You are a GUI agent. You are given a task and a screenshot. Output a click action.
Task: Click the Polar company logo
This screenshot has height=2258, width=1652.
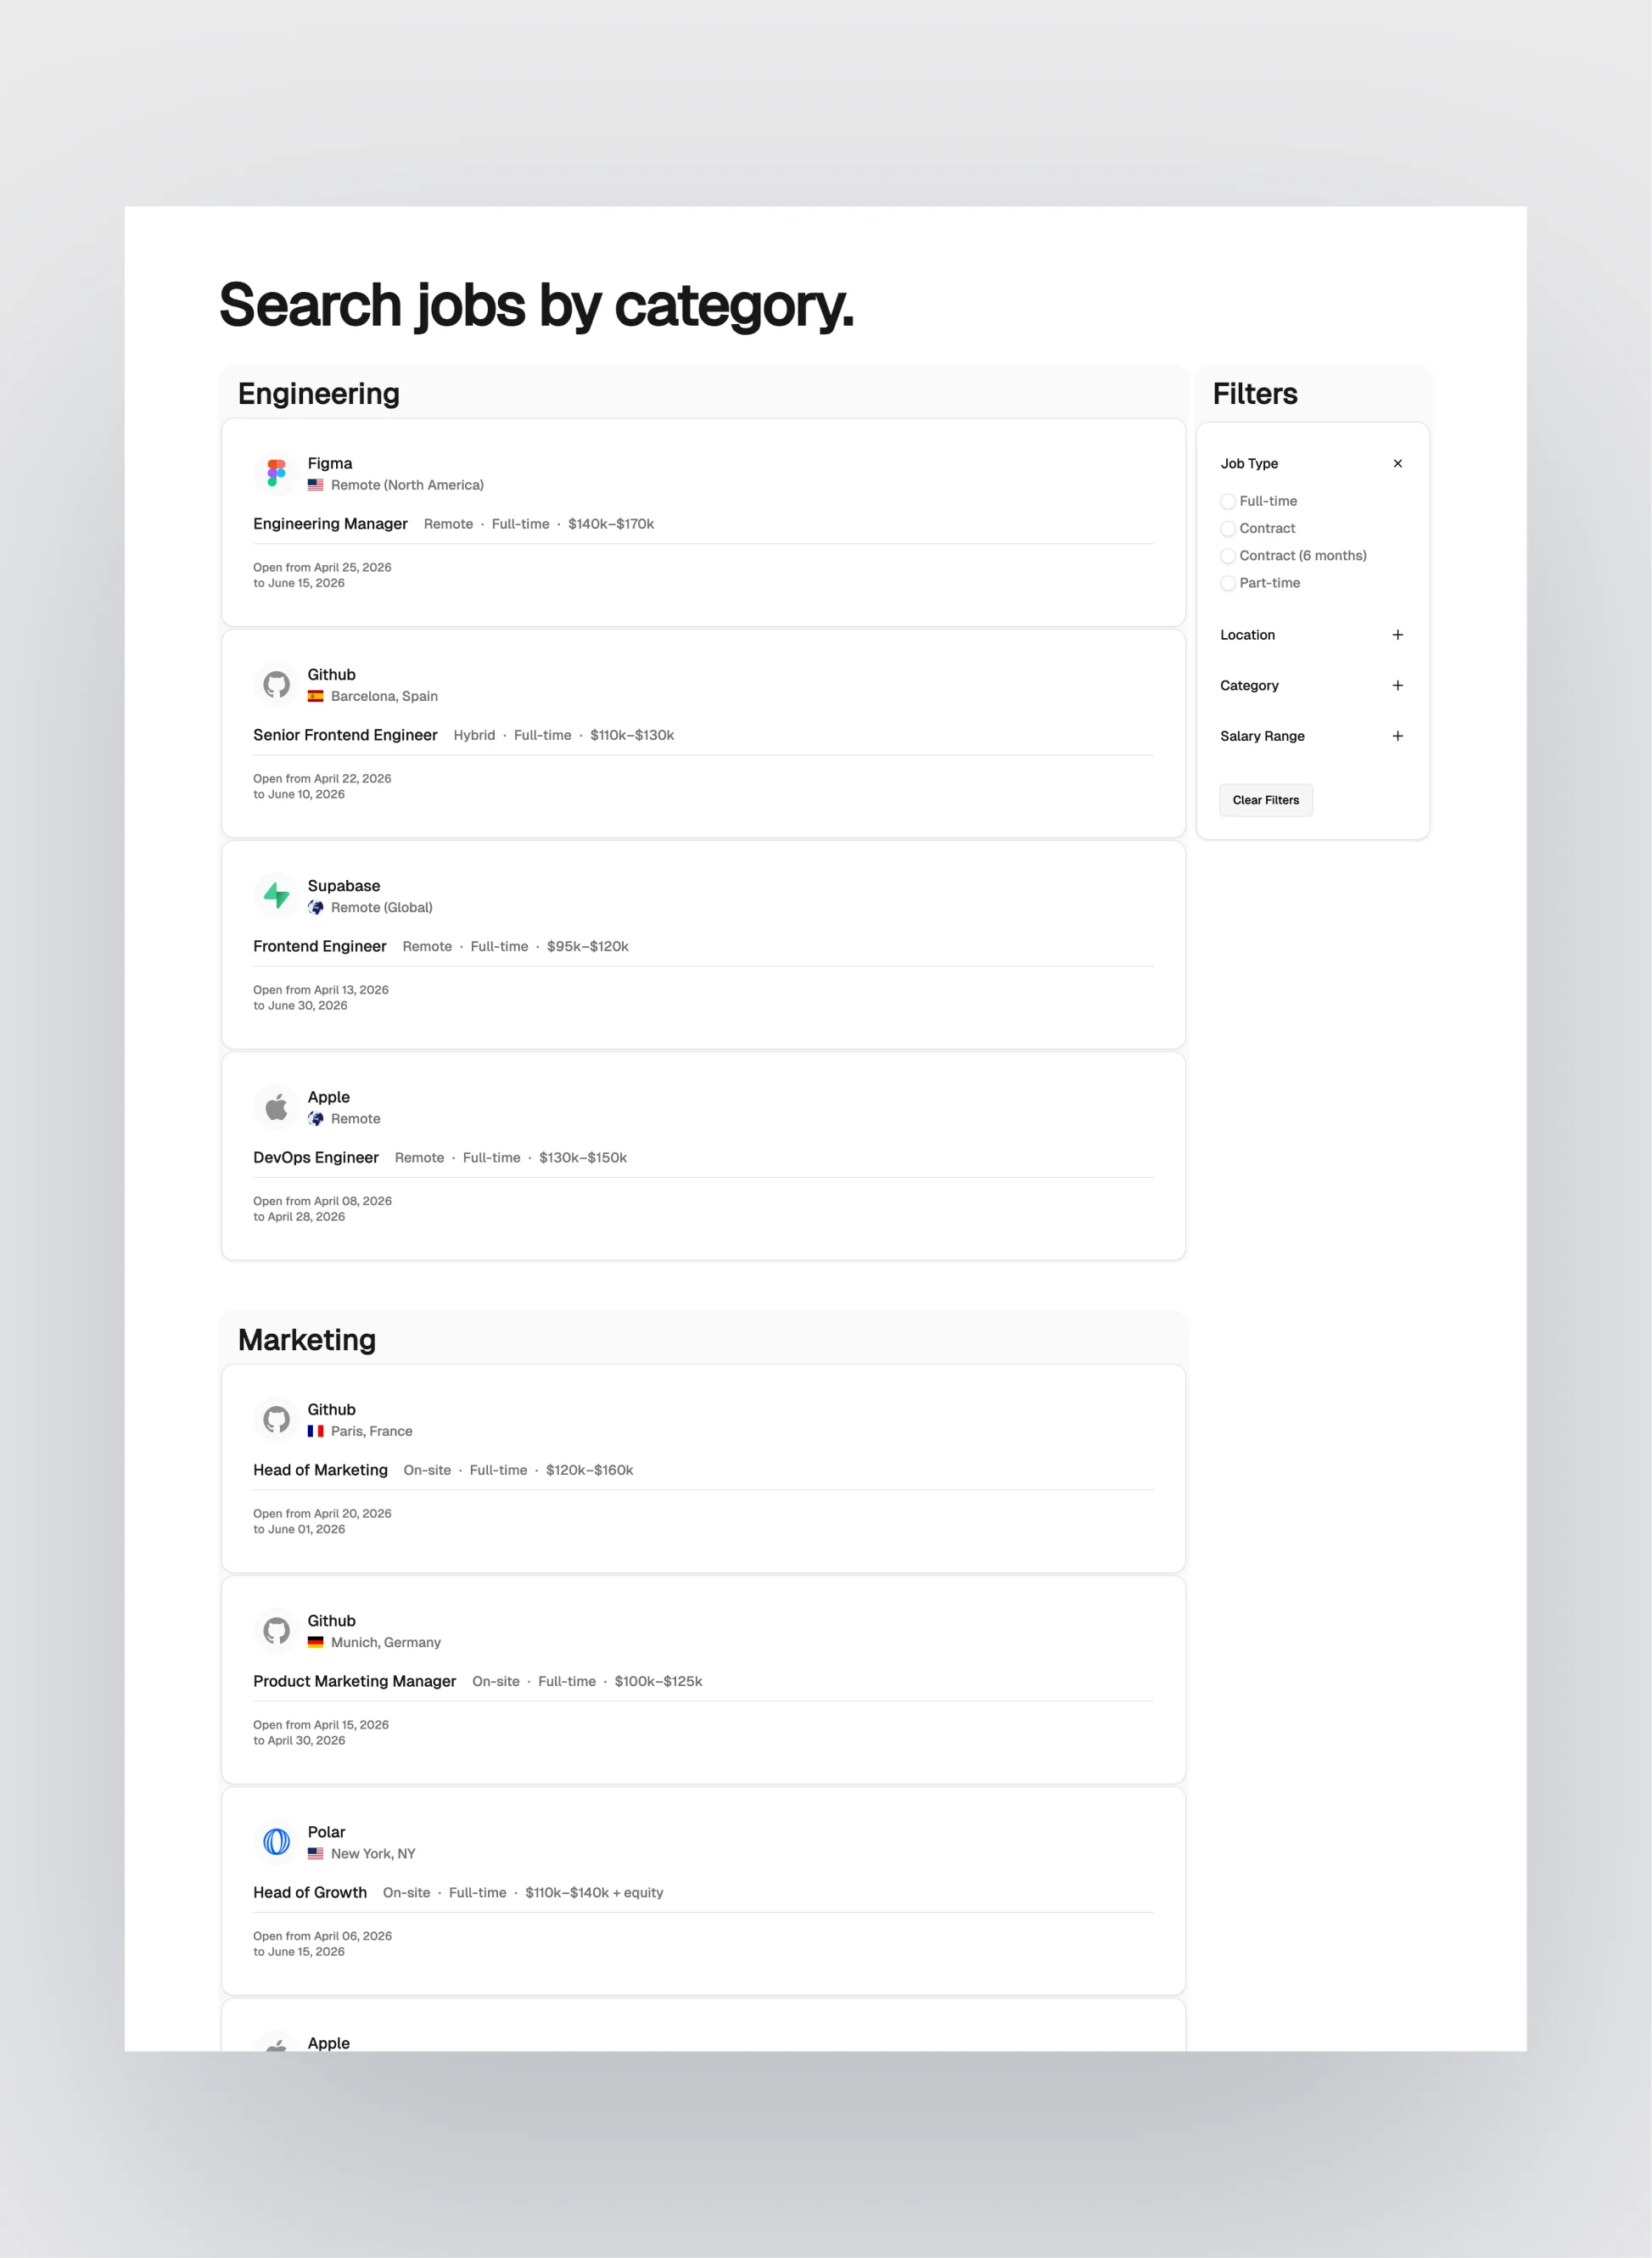[276, 1841]
